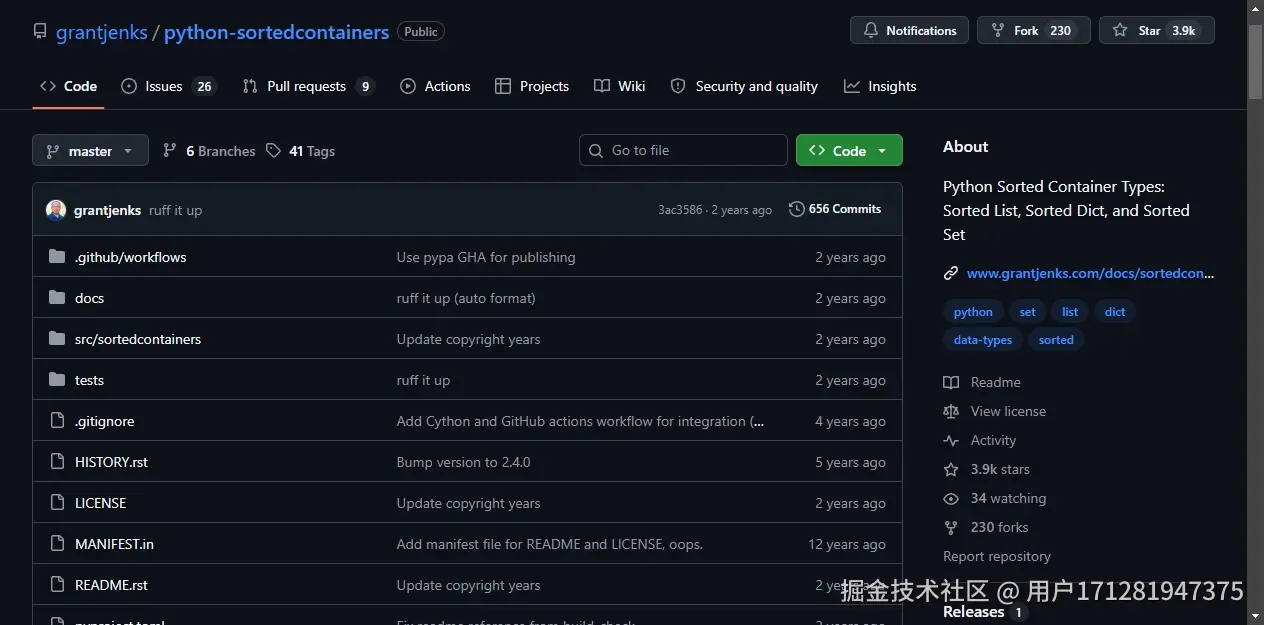Visit www.grantjenks.com docs website link
The width and height of the screenshot is (1264, 625).
1090,273
